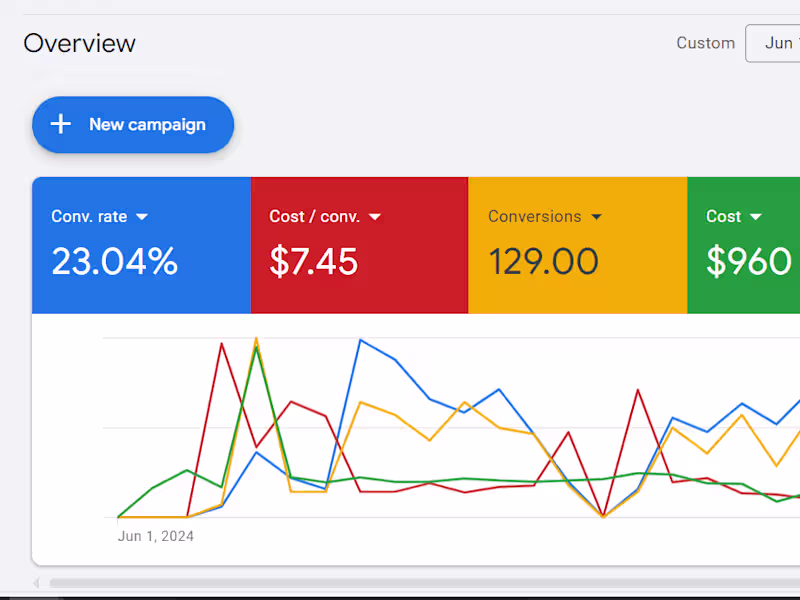Select the 129.00 conversions value
This screenshot has width=800, height=600.
click(543, 261)
